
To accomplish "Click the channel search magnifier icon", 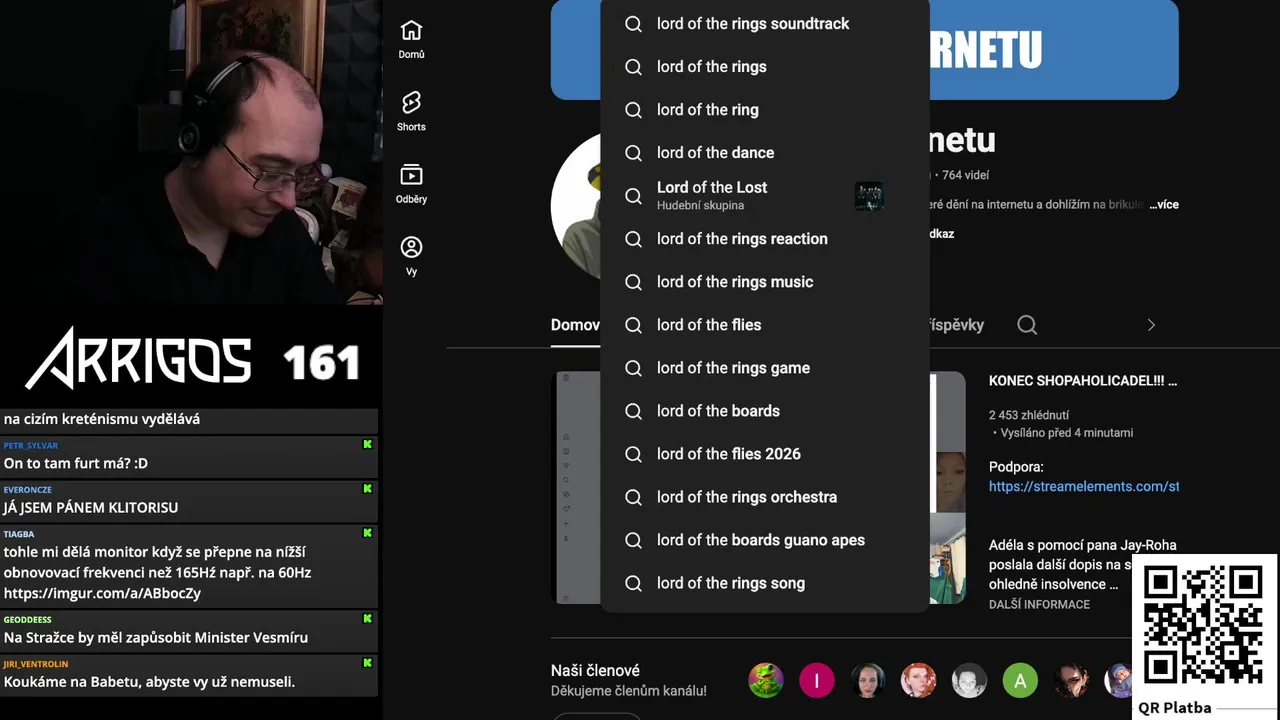I will (1027, 325).
